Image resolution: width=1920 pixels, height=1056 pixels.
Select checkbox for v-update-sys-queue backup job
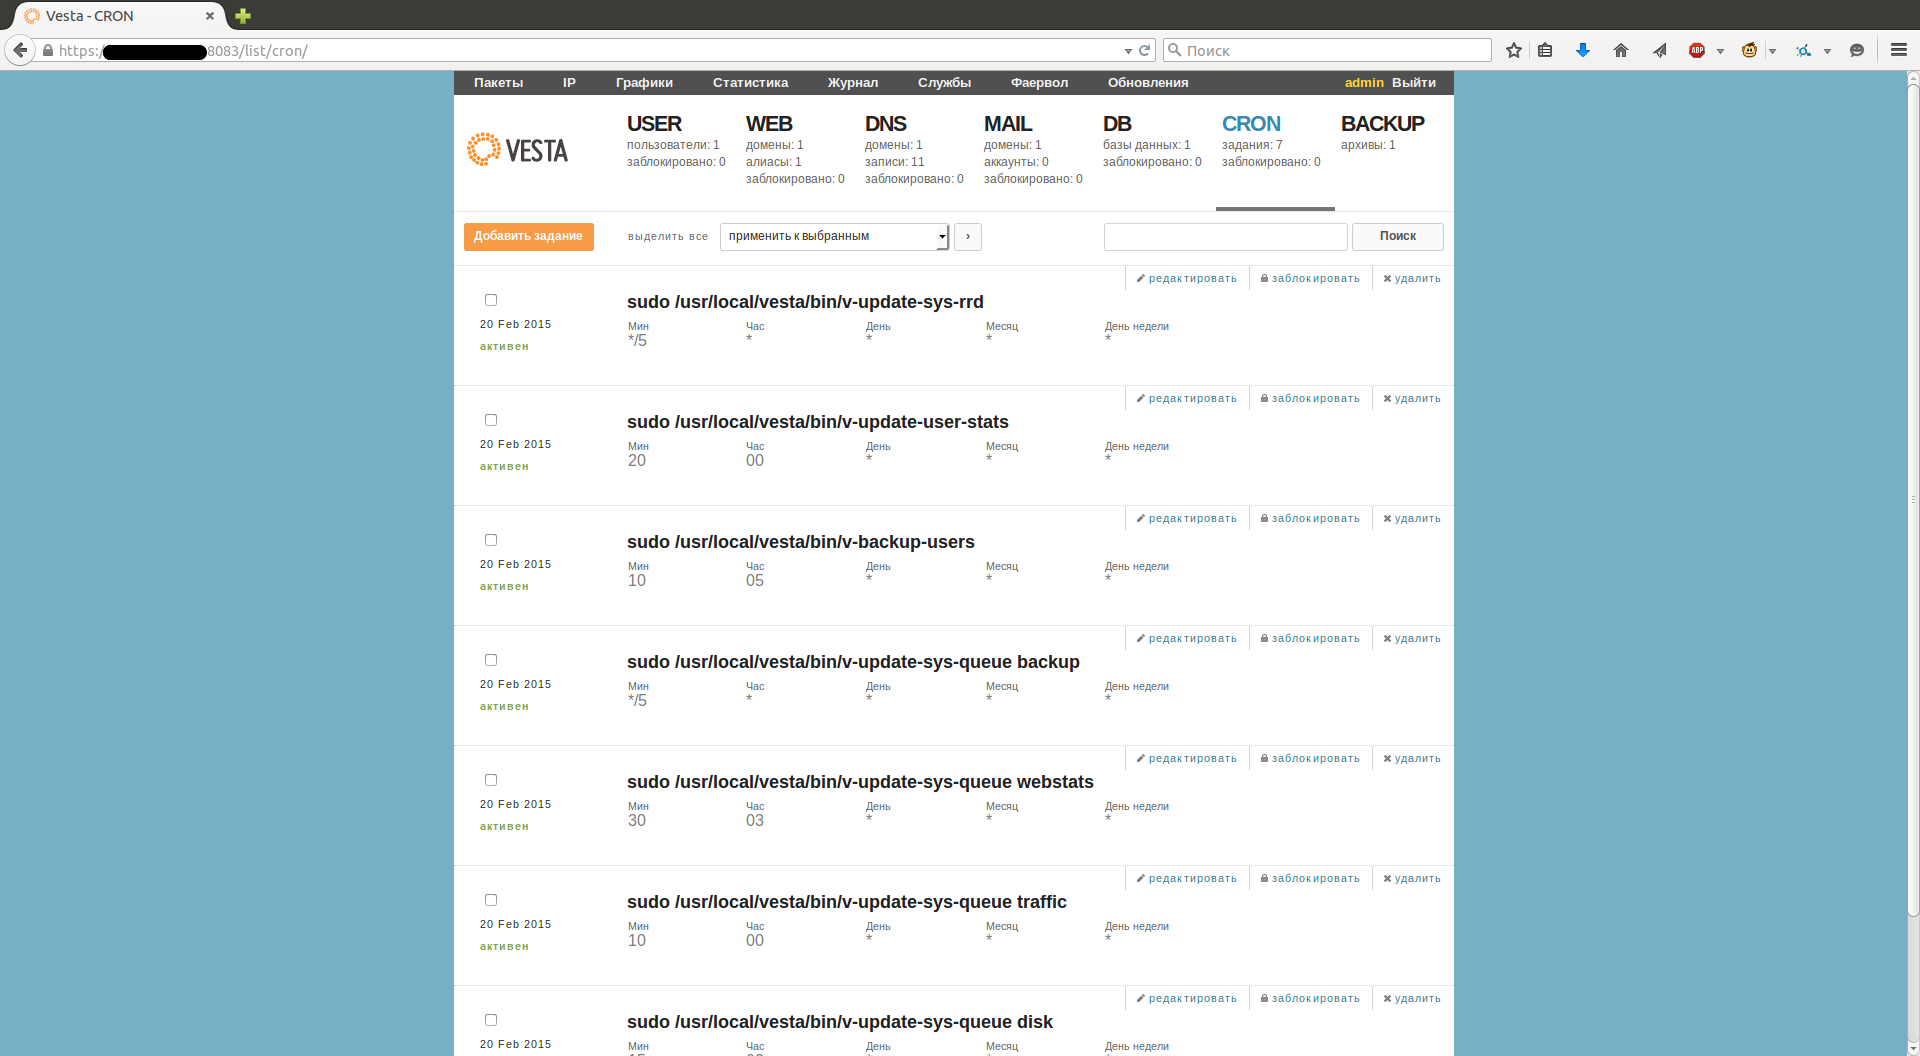coord(491,660)
